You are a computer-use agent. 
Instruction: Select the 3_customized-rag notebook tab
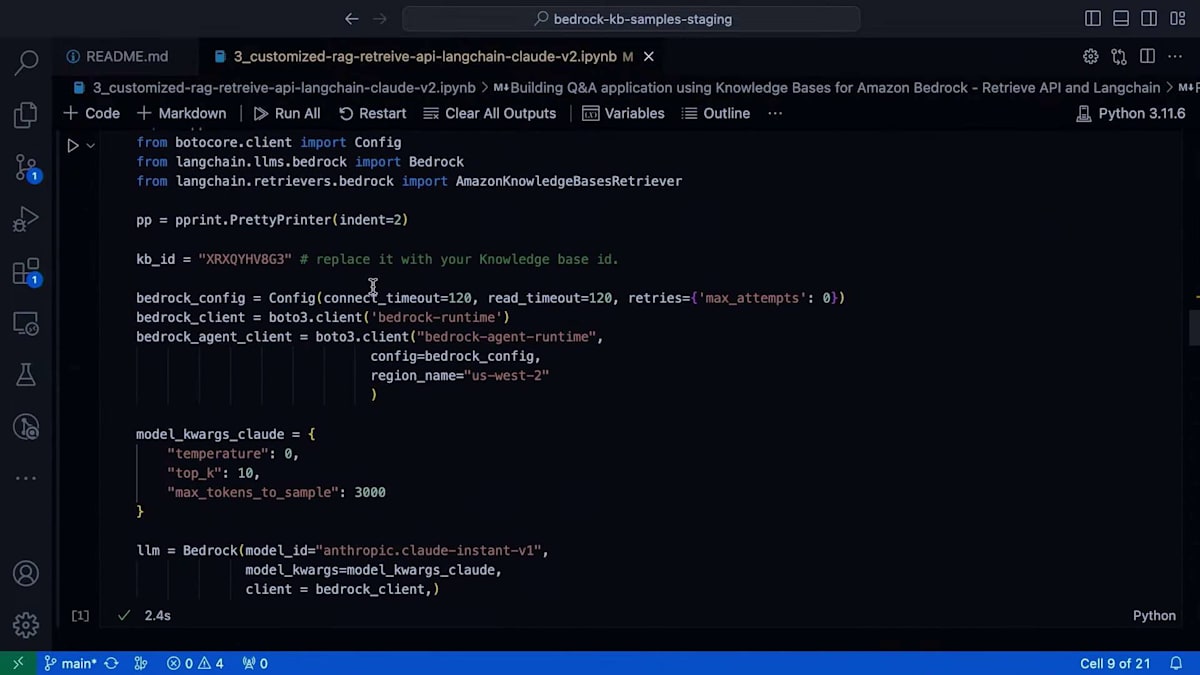[x=425, y=57]
